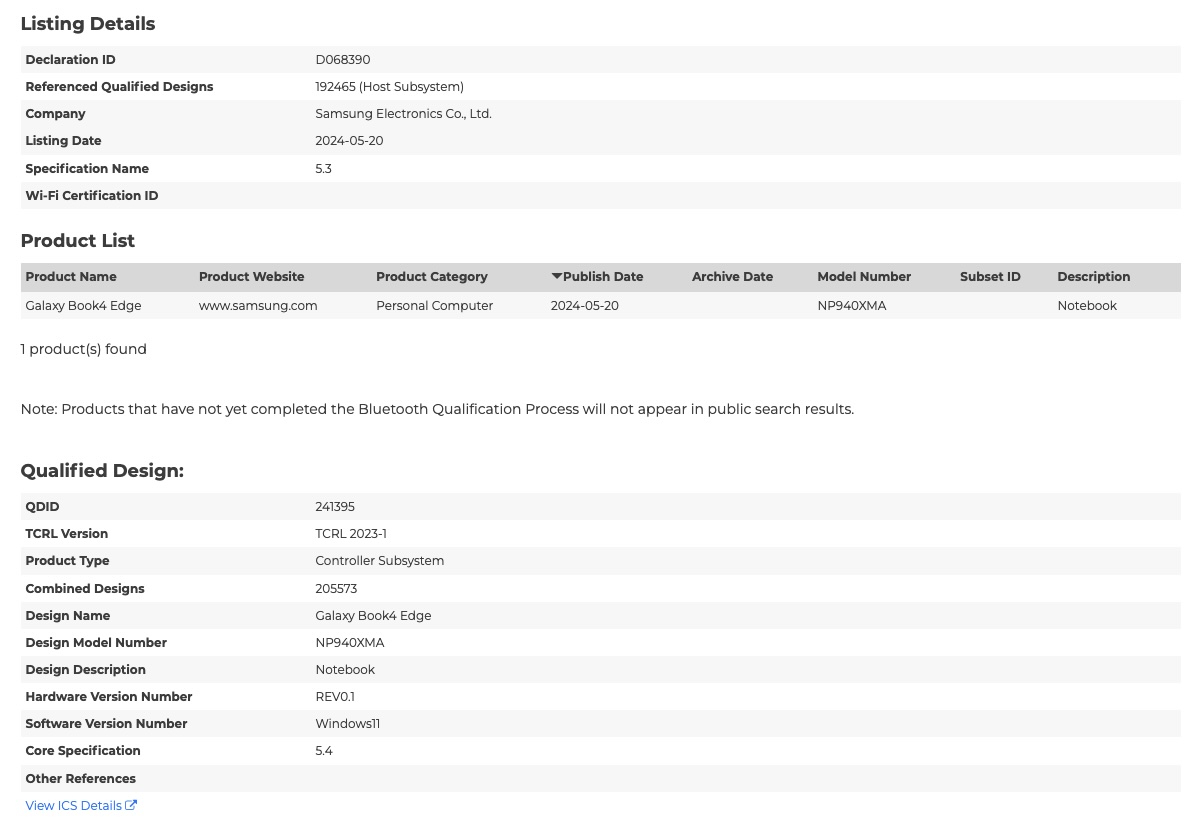Sort by Publish Date column header

pos(602,277)
